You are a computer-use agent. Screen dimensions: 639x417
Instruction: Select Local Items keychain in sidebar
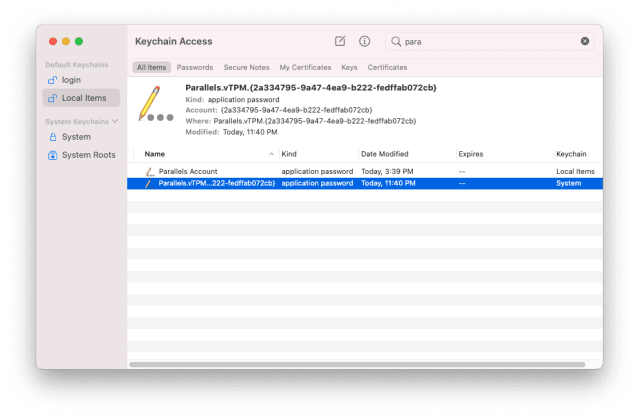(x=82, y=97)
